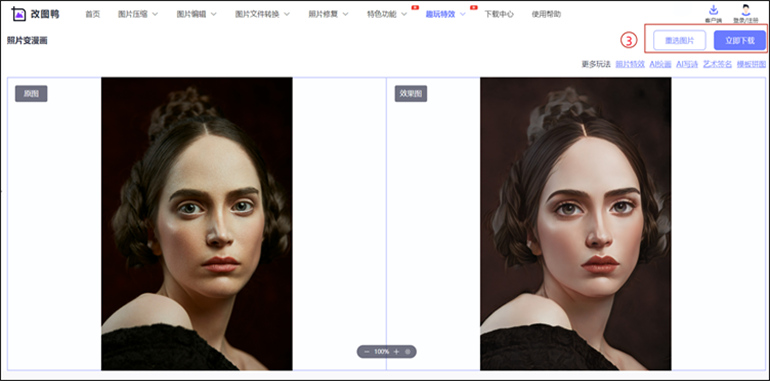Click the cartoon effect portrait image

(576, 223)
